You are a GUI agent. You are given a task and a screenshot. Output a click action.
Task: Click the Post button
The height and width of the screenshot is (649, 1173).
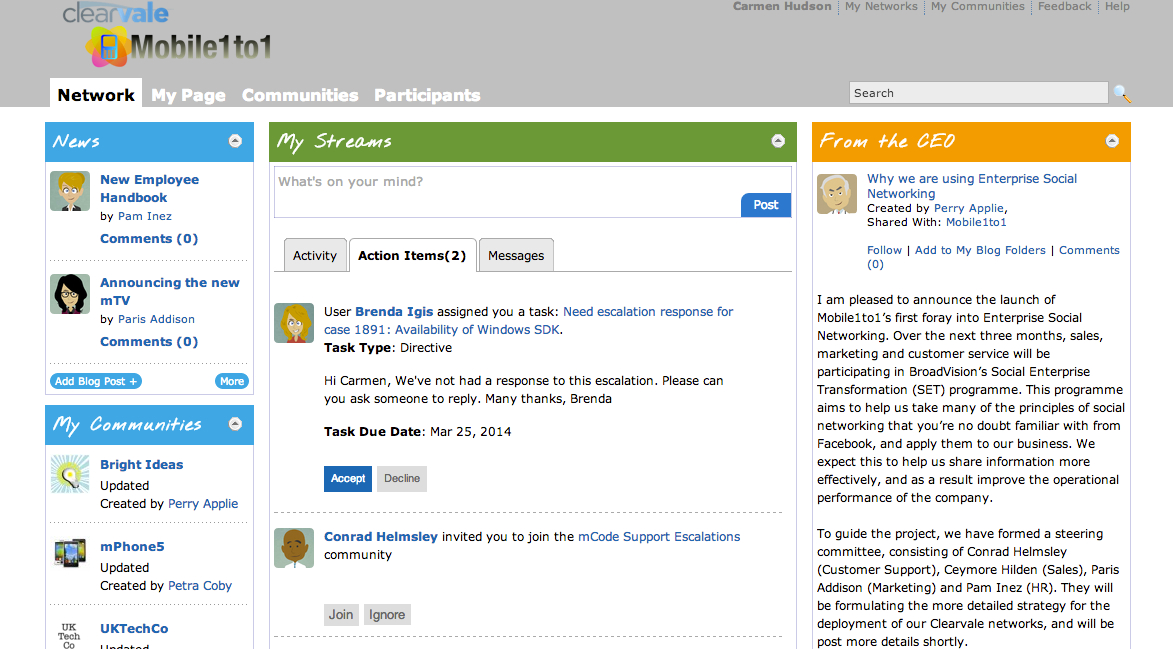click(766, 205)
